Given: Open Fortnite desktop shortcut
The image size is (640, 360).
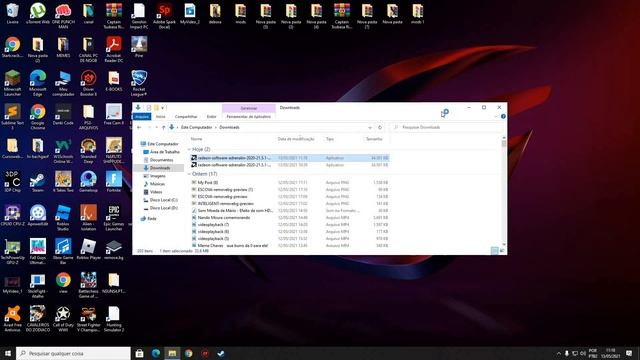Looking at the screenshot, I should coord(113,182).
